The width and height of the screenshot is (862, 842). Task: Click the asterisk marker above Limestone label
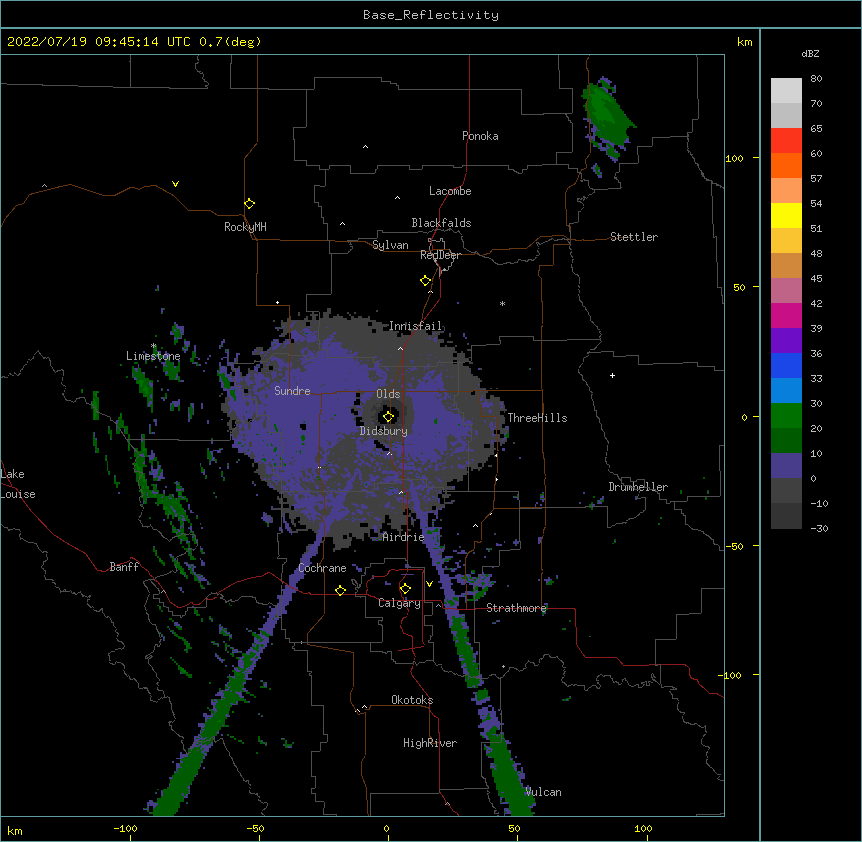coord(154,346)
